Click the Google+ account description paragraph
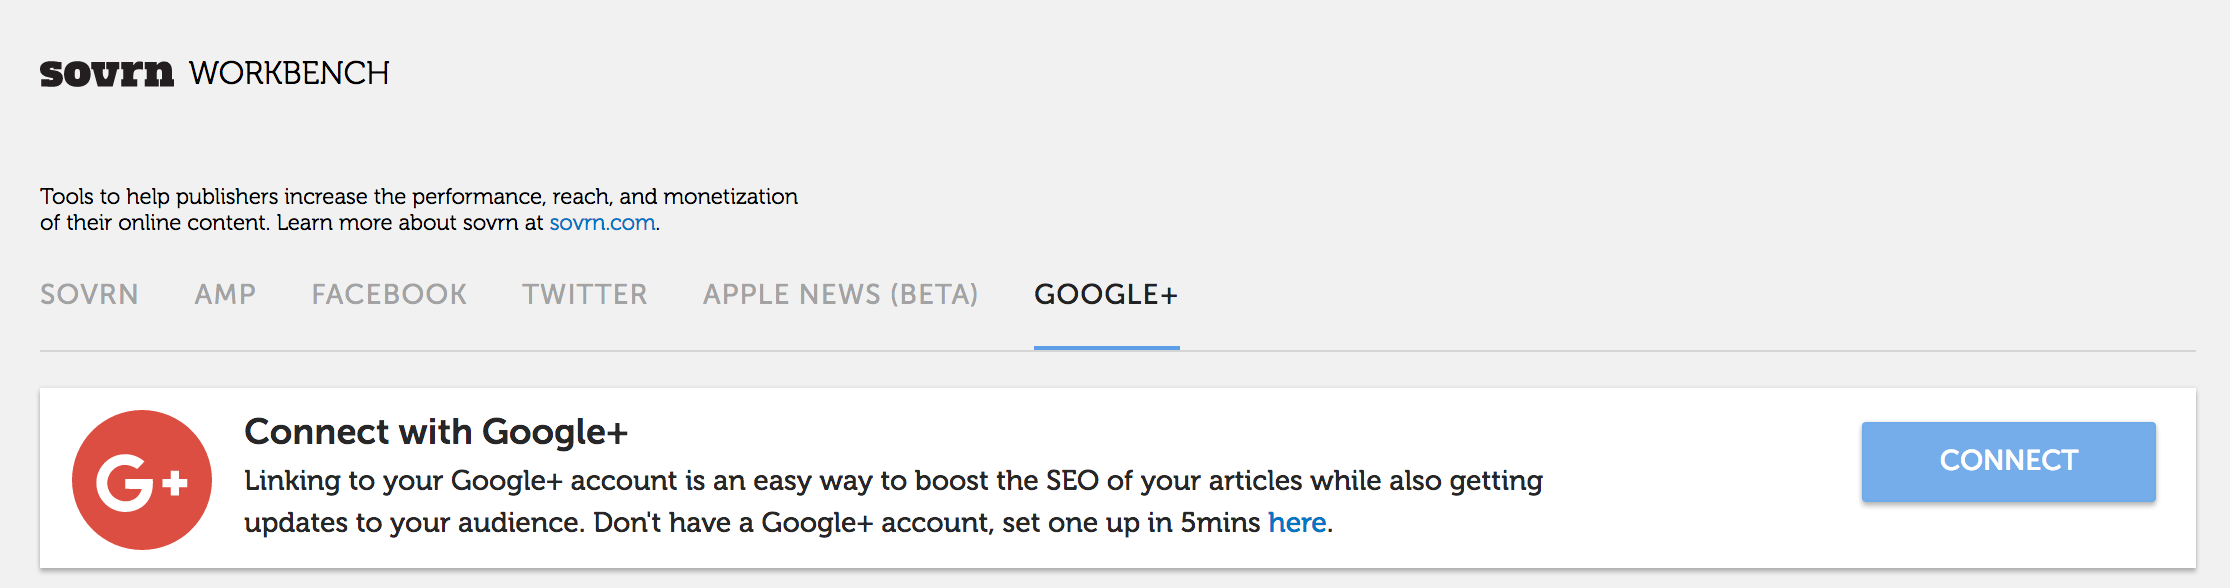Image resolution: width=2230 pixels, height=588 pixels. pyautogui.click(x=894, y=501)
